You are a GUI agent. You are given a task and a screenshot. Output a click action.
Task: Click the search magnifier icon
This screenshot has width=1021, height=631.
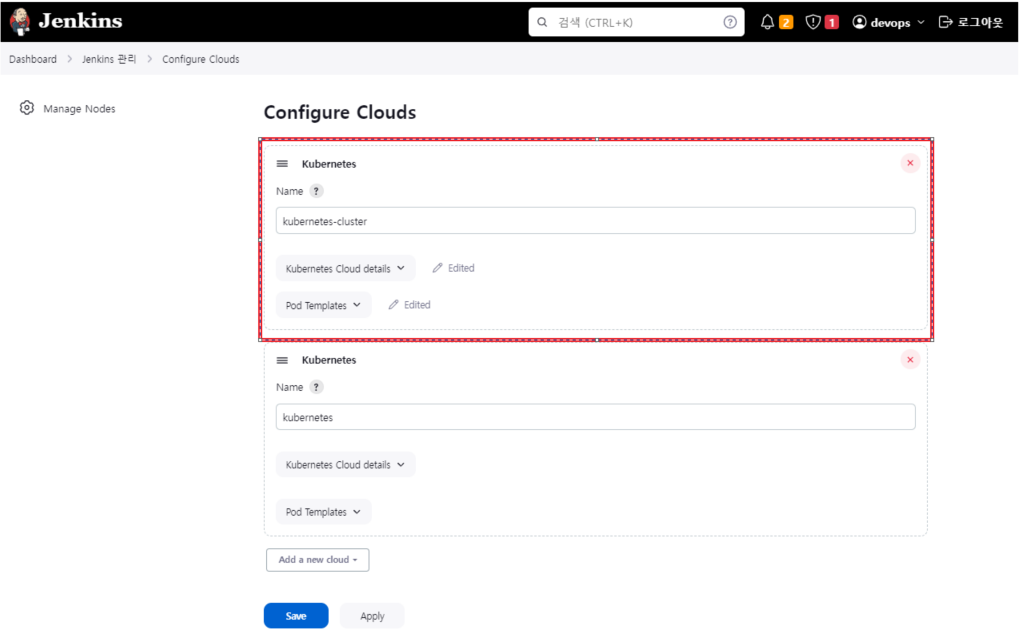pyautogui.click(x=542, y=22)
